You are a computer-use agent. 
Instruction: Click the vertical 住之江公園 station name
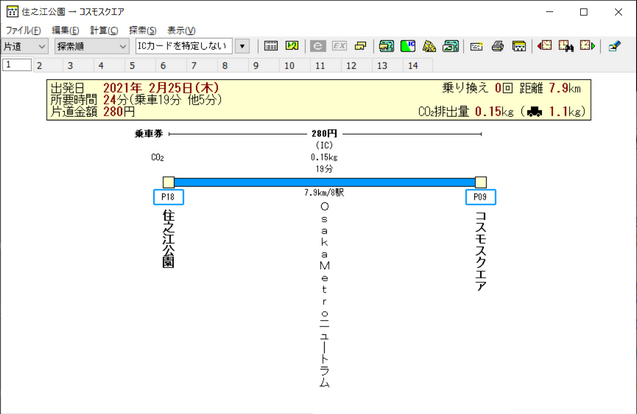click(x=169, y=238)
